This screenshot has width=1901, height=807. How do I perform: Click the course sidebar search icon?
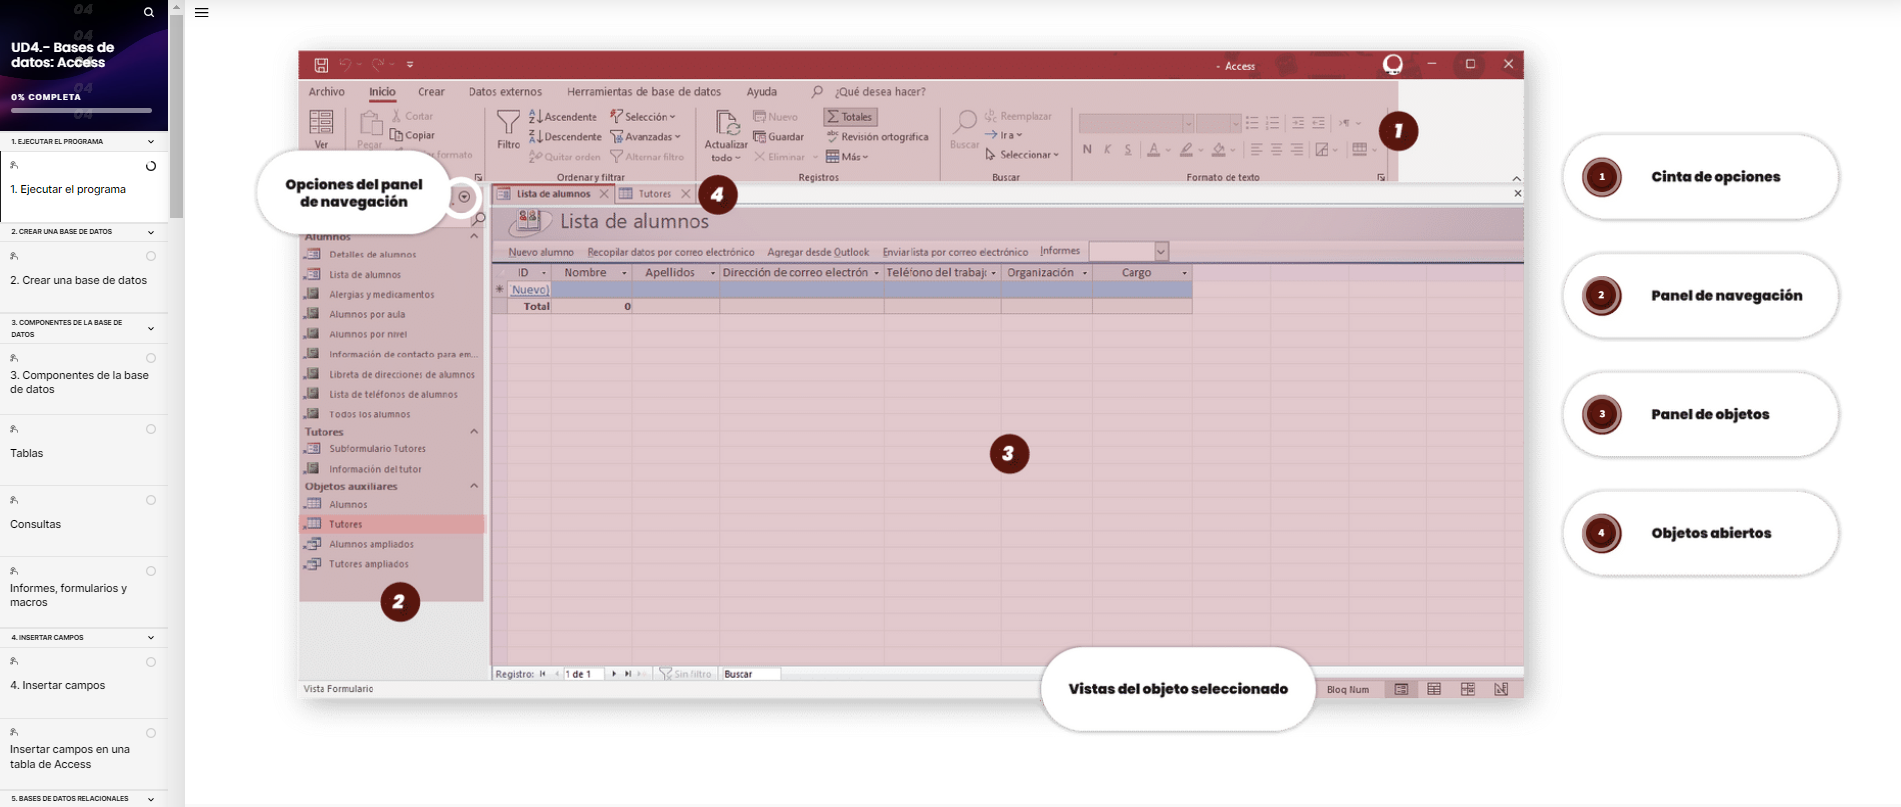[x=149, y=13]
